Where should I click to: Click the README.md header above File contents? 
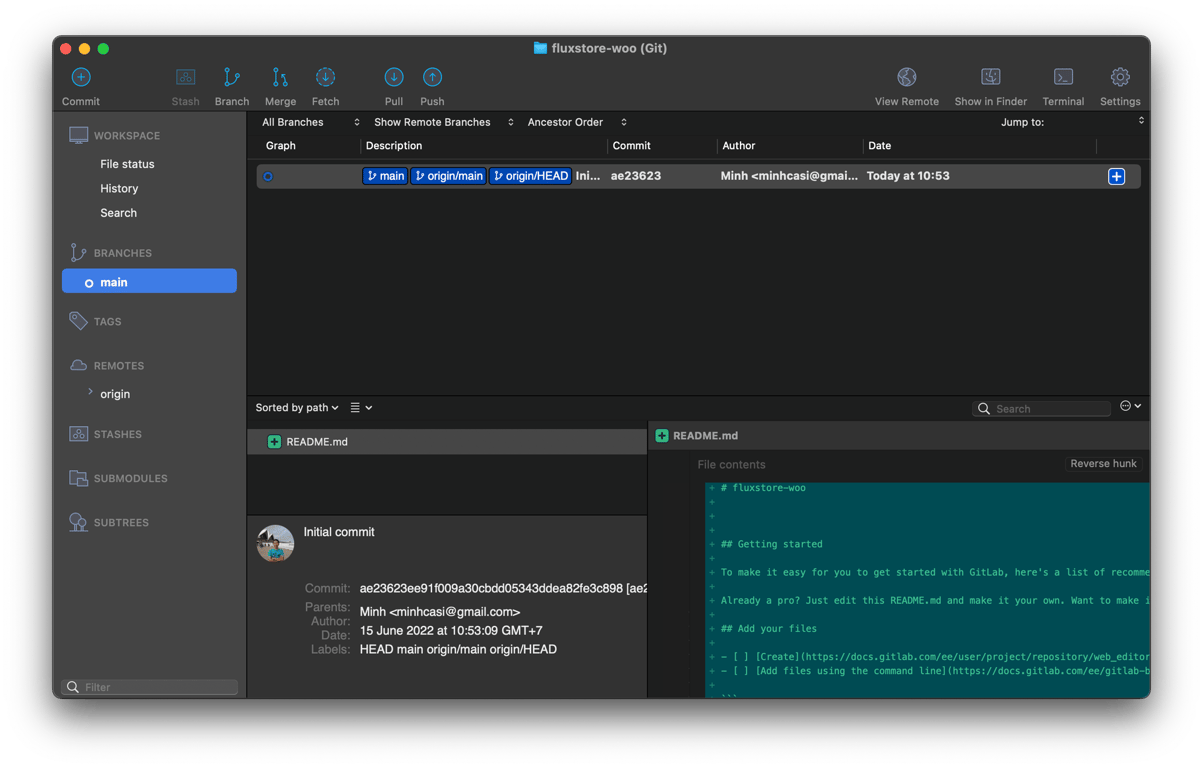706,436
